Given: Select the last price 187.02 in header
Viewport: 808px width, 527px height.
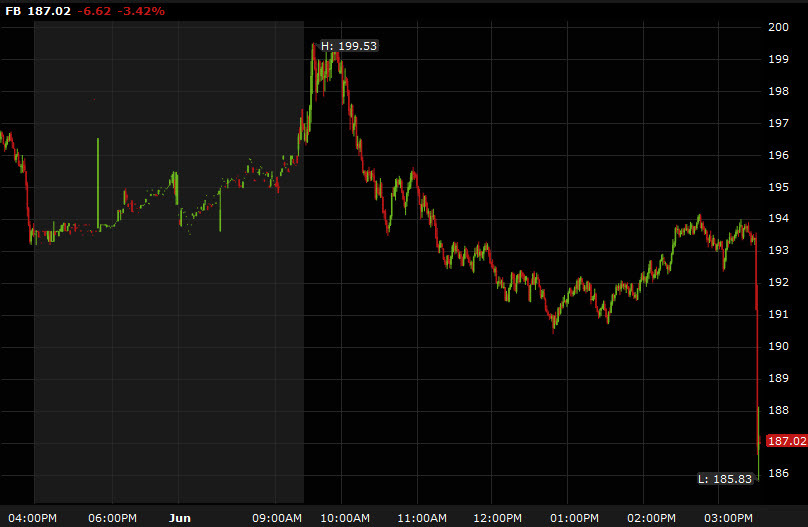Looking at the screenshot, I should pos(49,11).
